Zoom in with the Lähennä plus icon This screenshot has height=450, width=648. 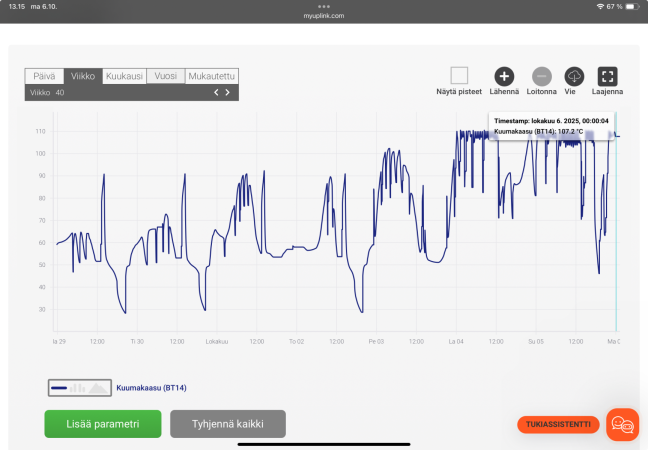pyautogui.click(x=504, y=76)
